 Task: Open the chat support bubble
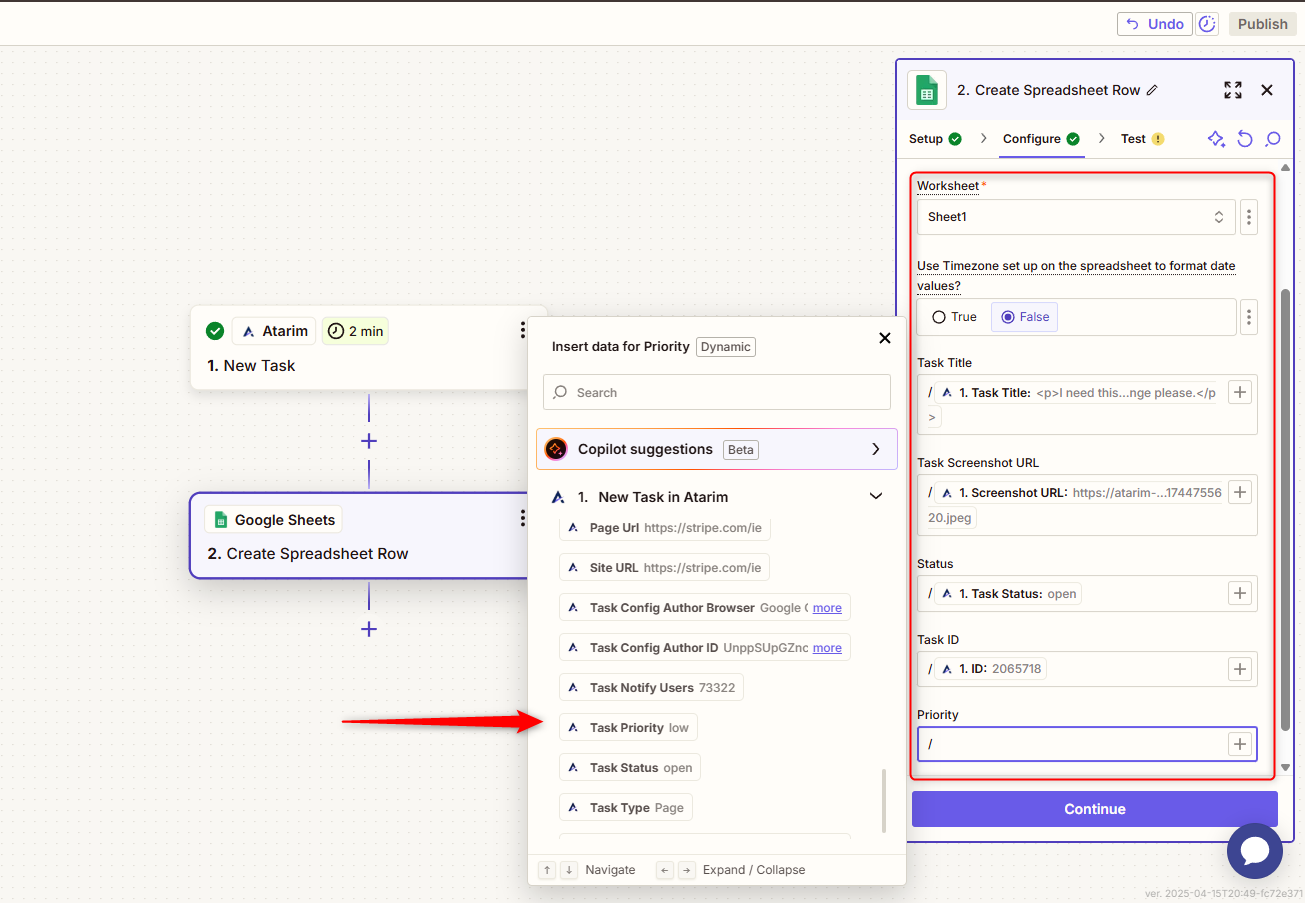coord(1254,851)
